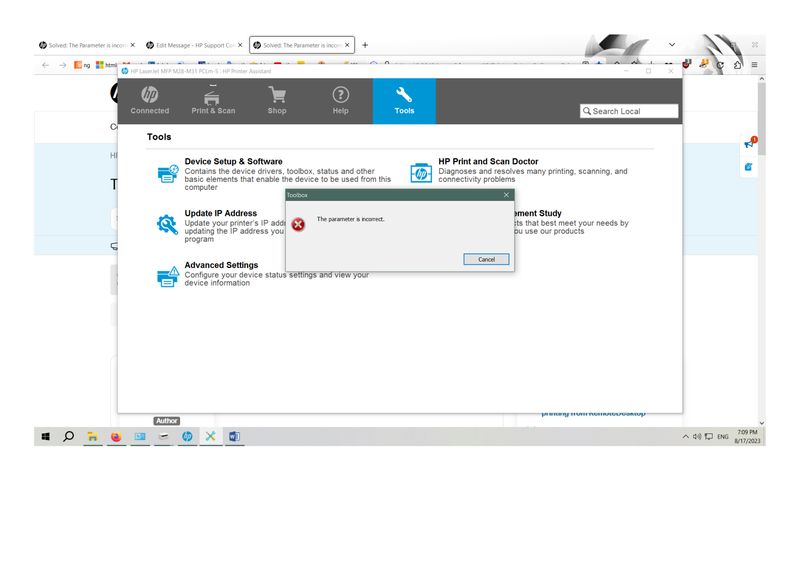Click the Device Setup & Software icon

(168, 174)
